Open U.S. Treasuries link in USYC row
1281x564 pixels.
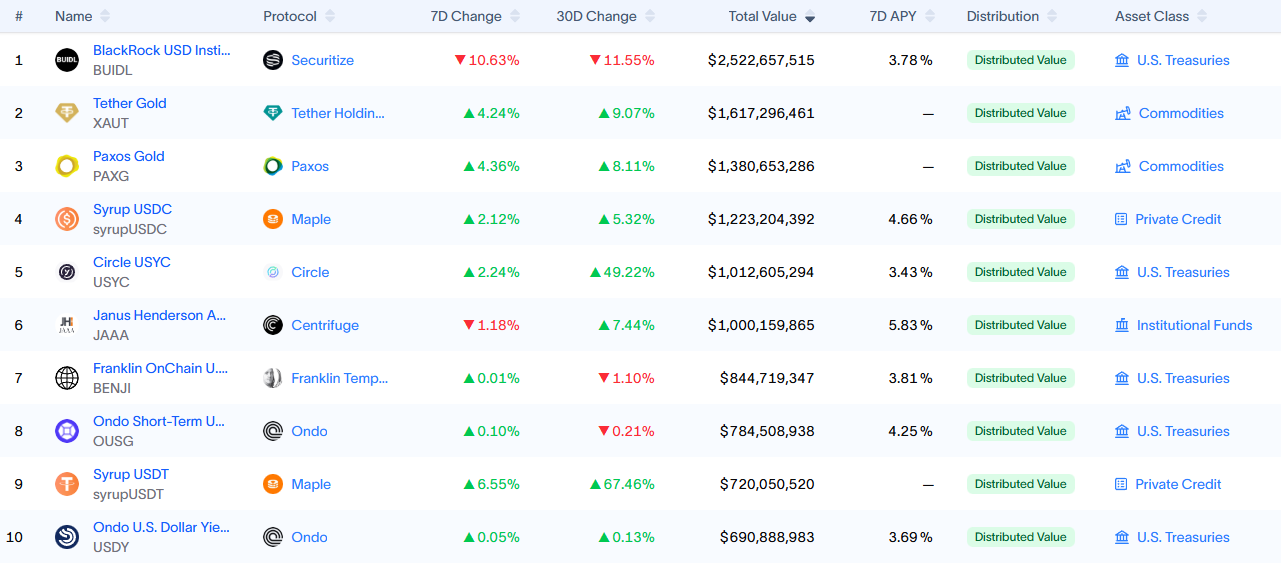tap(1183, 272)
